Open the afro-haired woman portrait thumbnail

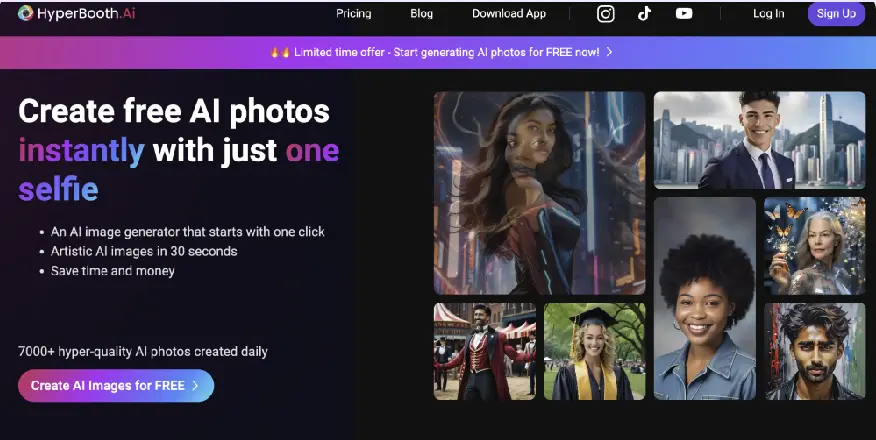[x=705, y=298]
